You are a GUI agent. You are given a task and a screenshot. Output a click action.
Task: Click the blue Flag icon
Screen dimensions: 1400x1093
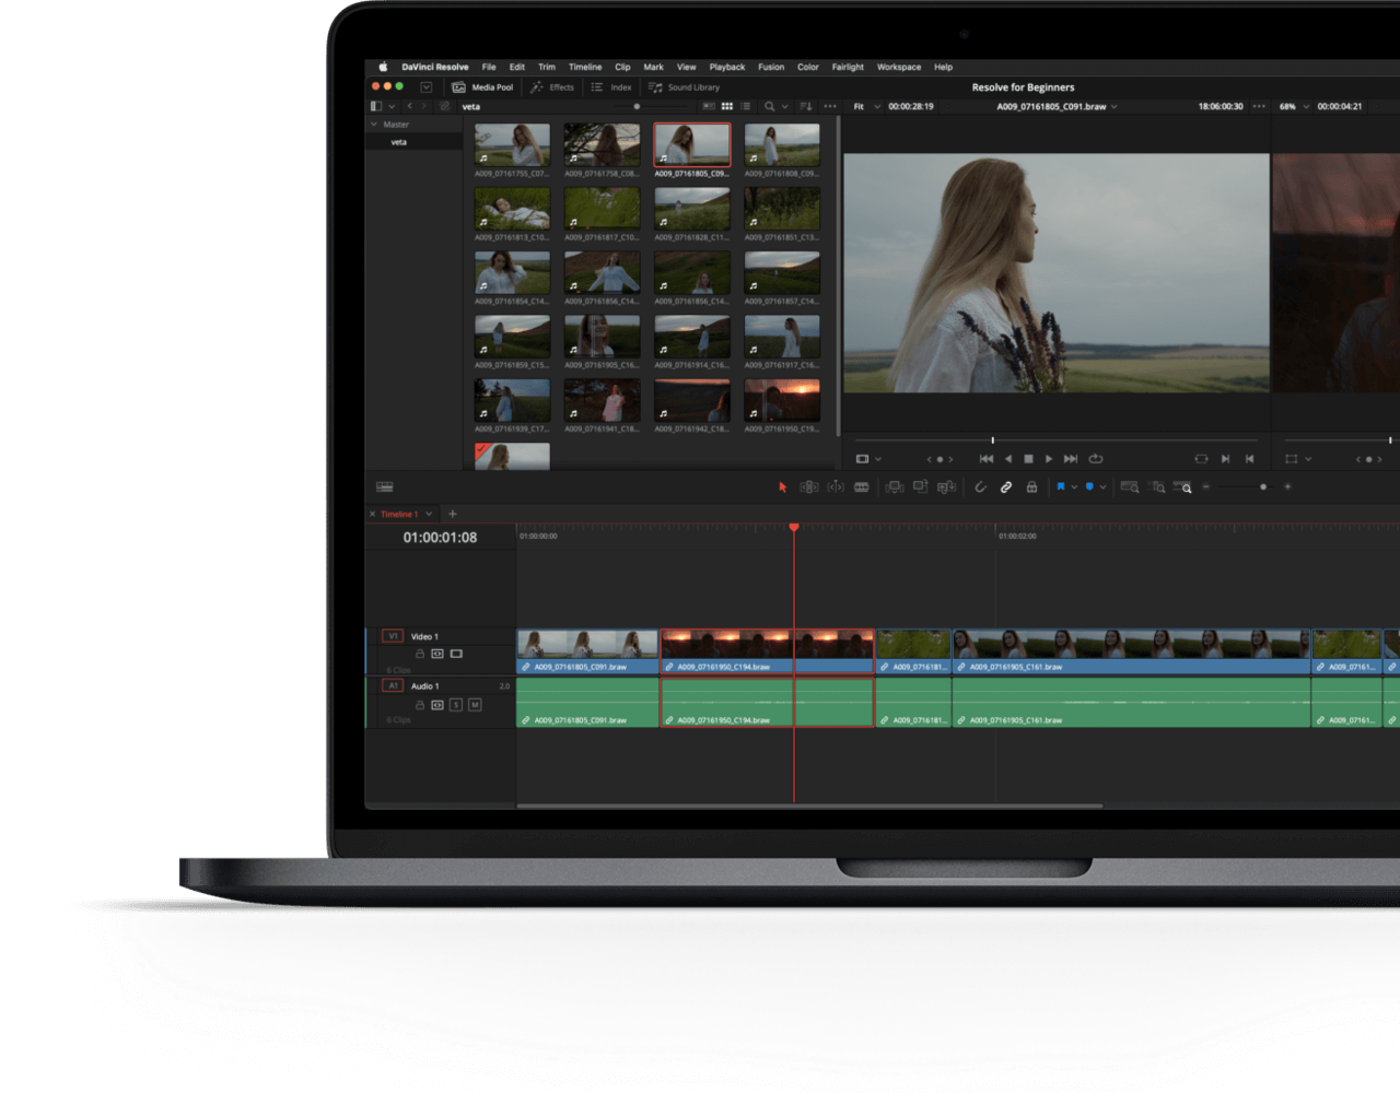click(1061, 487)
